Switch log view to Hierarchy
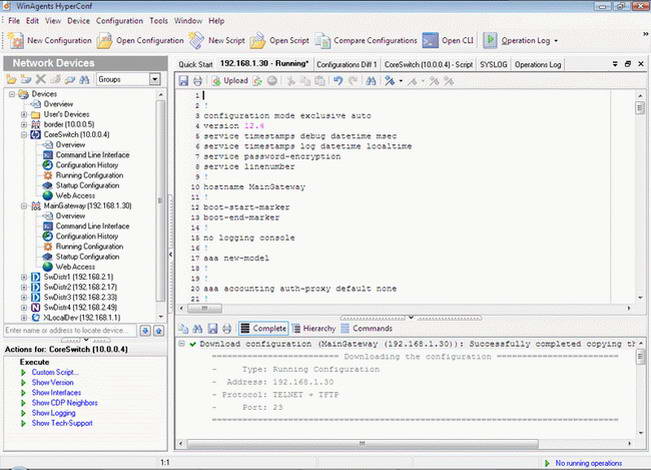Viewport: 651px width, 470px height. [x=314, y=328]
